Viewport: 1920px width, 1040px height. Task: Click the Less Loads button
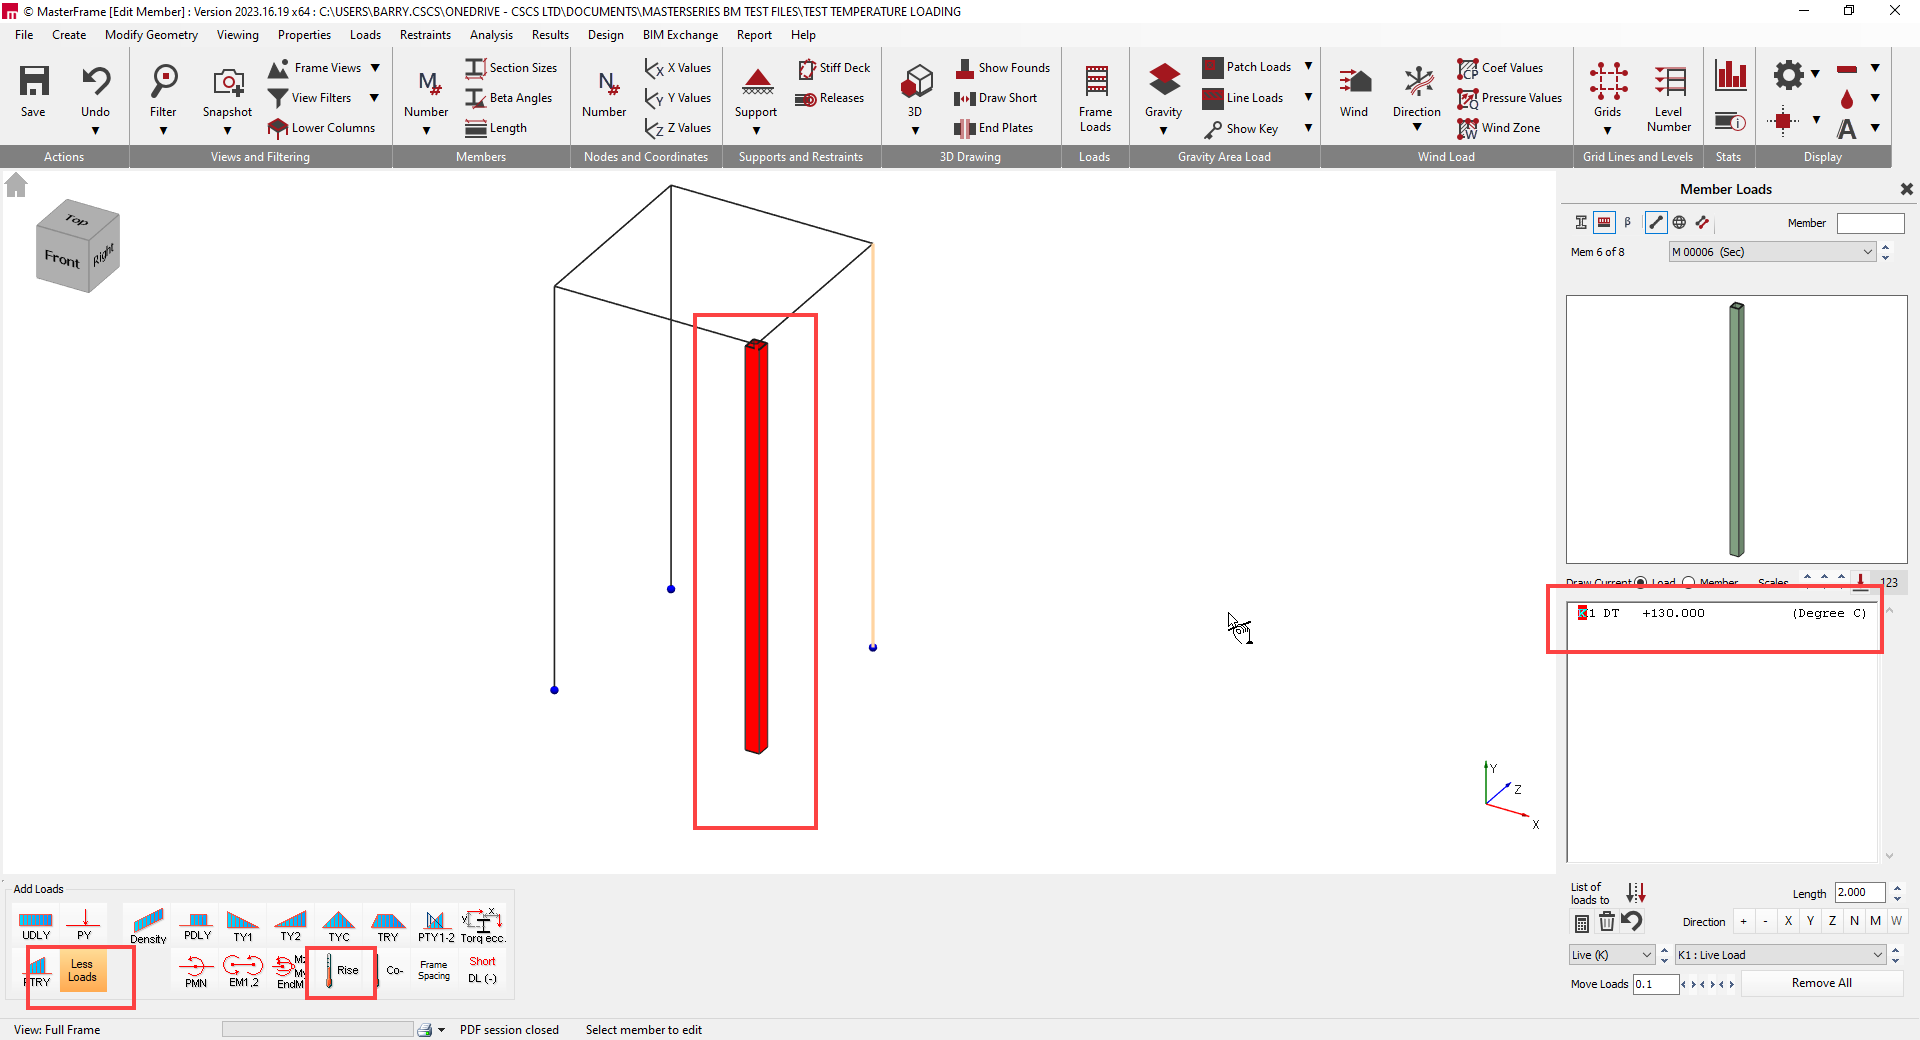tap(82, 971)
